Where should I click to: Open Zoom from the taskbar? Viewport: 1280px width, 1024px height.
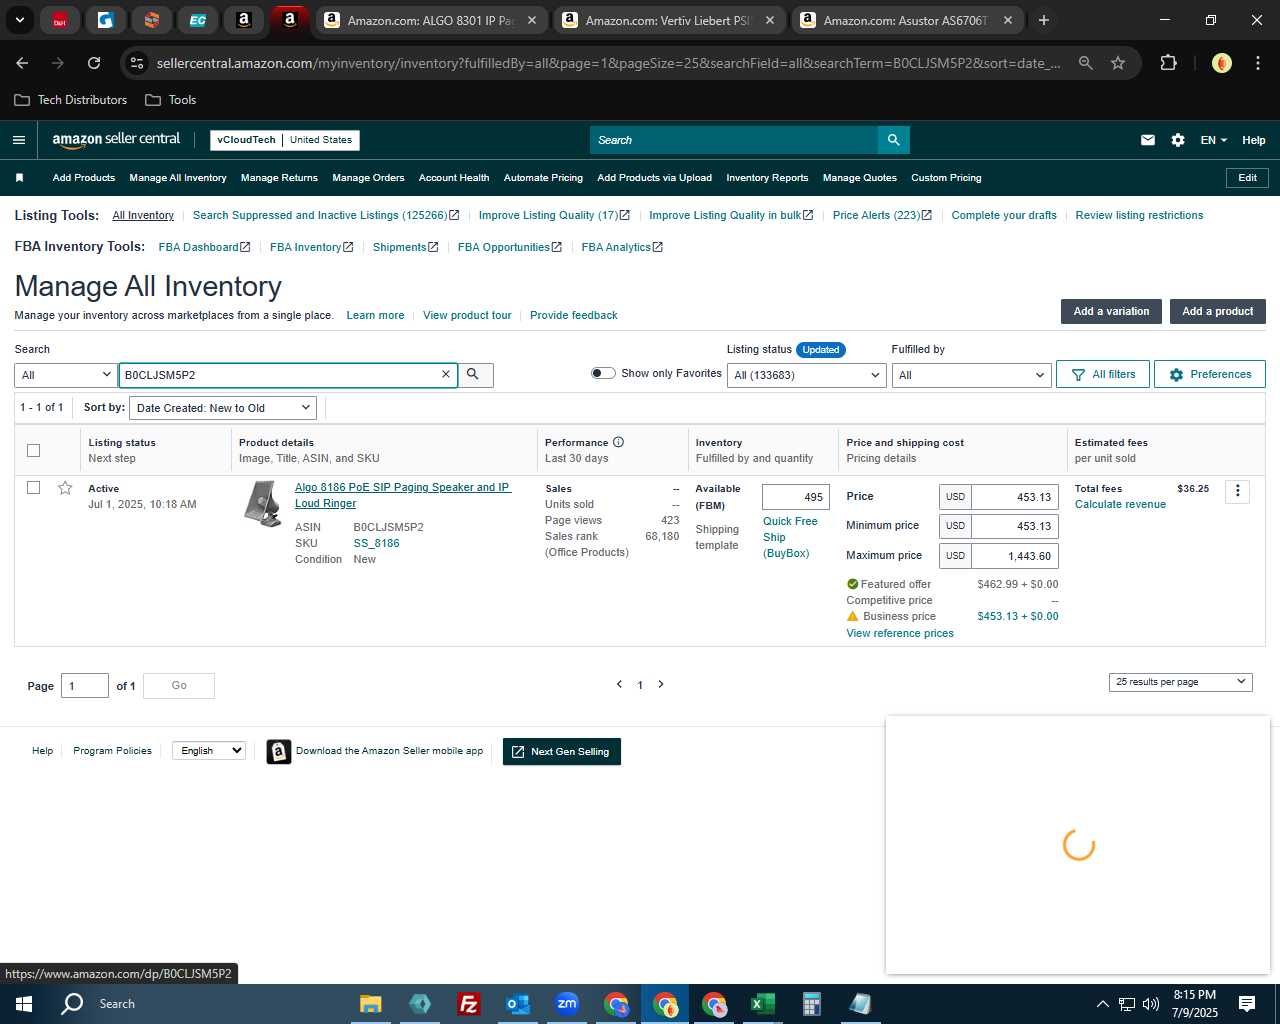click(567, 1004)
